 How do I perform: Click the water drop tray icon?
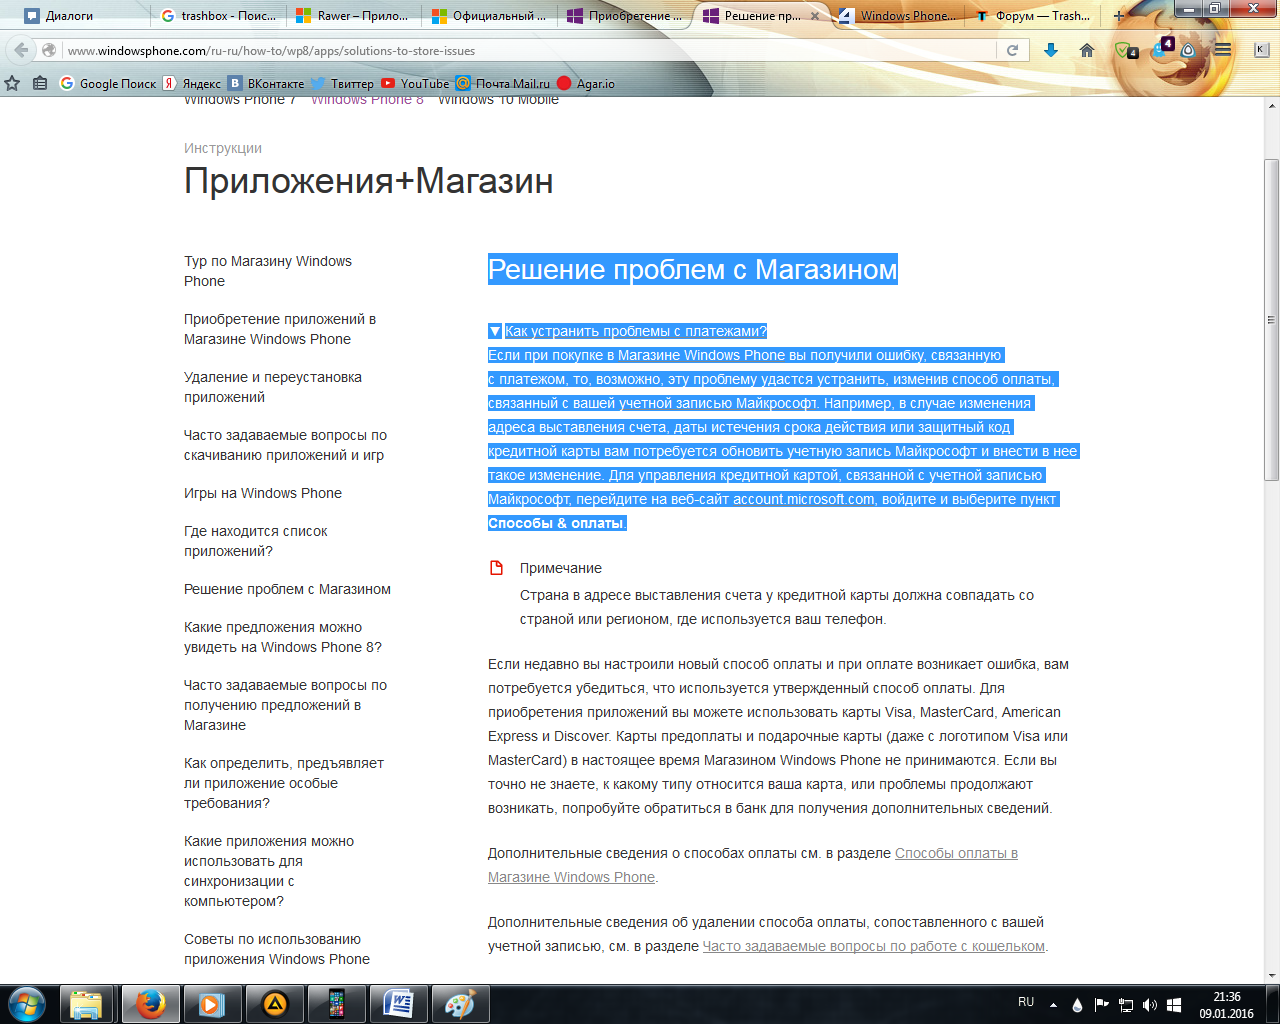(1077, 1004)
